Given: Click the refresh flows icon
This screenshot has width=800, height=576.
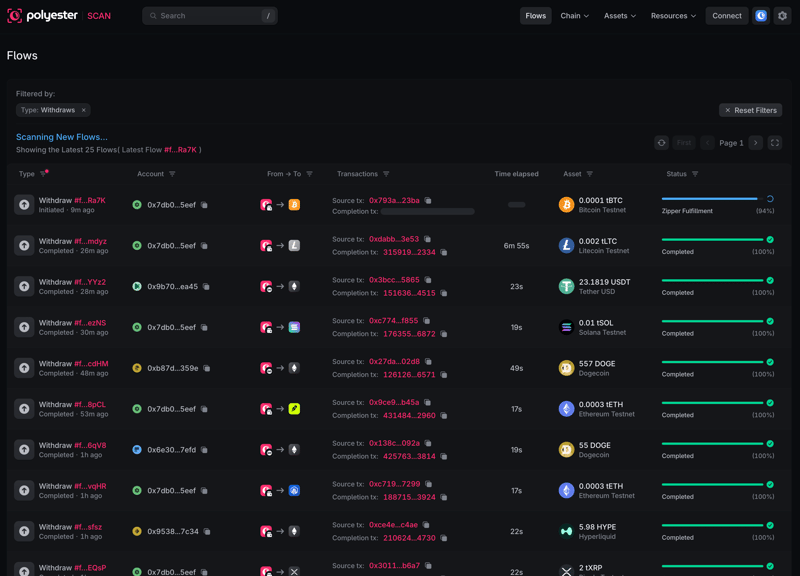Looking at the screenshot, I should click(x=661, y=143).
